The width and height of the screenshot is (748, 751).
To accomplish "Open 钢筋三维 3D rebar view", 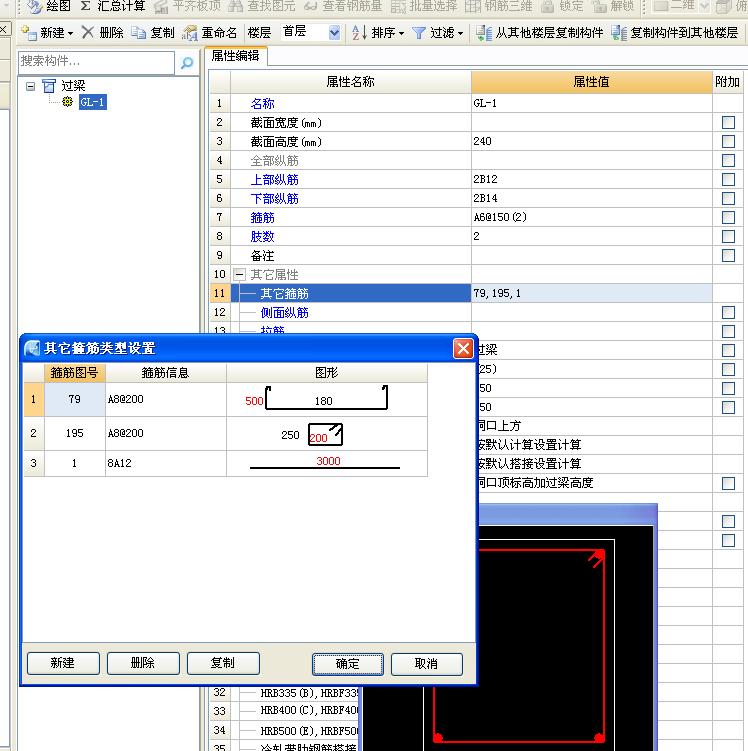I will tap(499, 6).
